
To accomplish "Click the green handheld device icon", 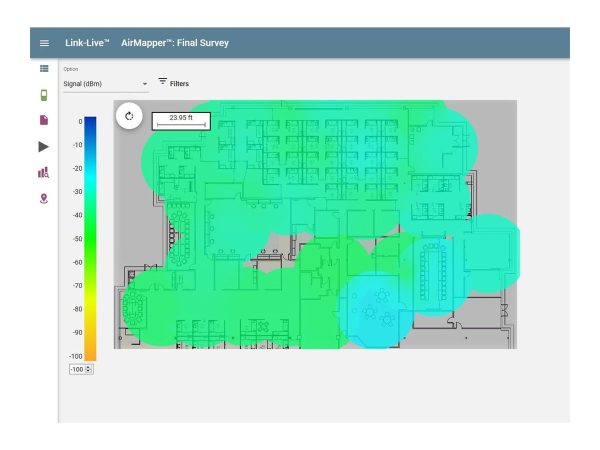I will tap(44, 95).
